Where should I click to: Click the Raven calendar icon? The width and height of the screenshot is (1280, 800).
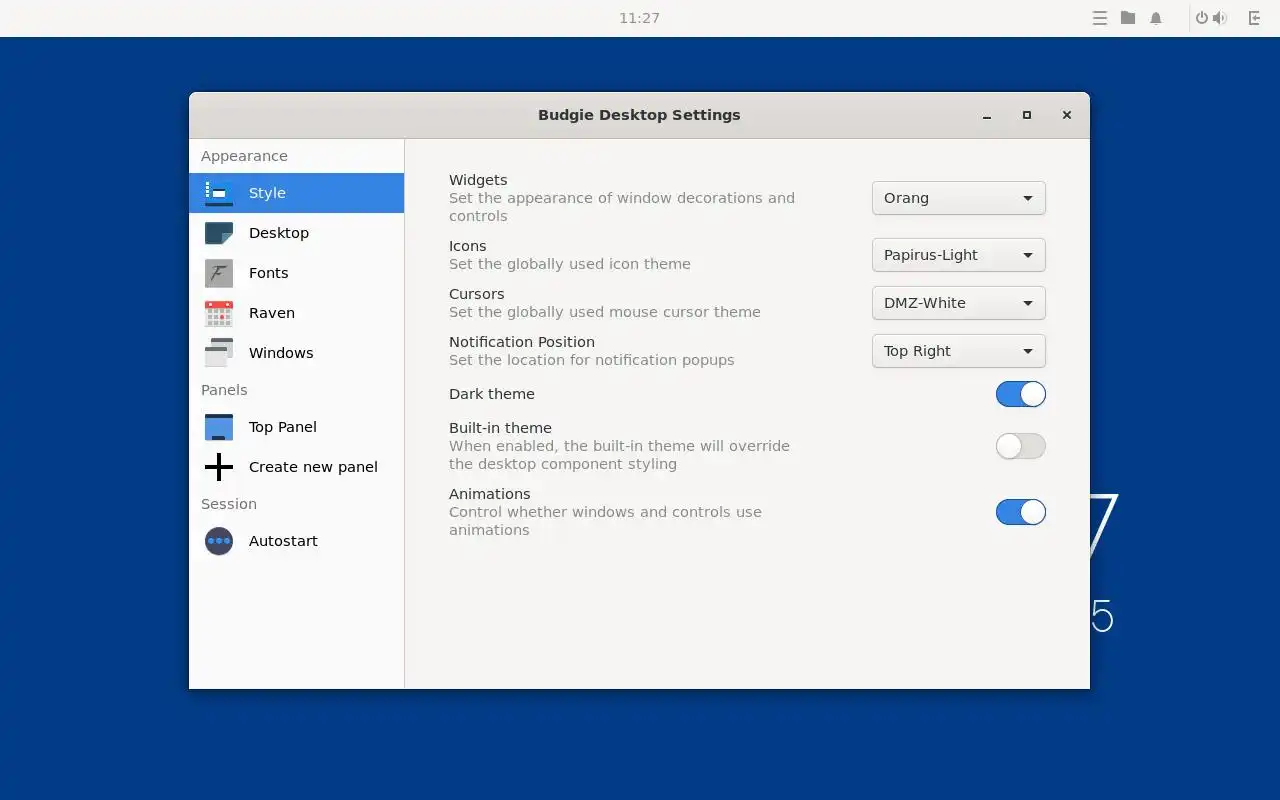[x=219, y=313]
